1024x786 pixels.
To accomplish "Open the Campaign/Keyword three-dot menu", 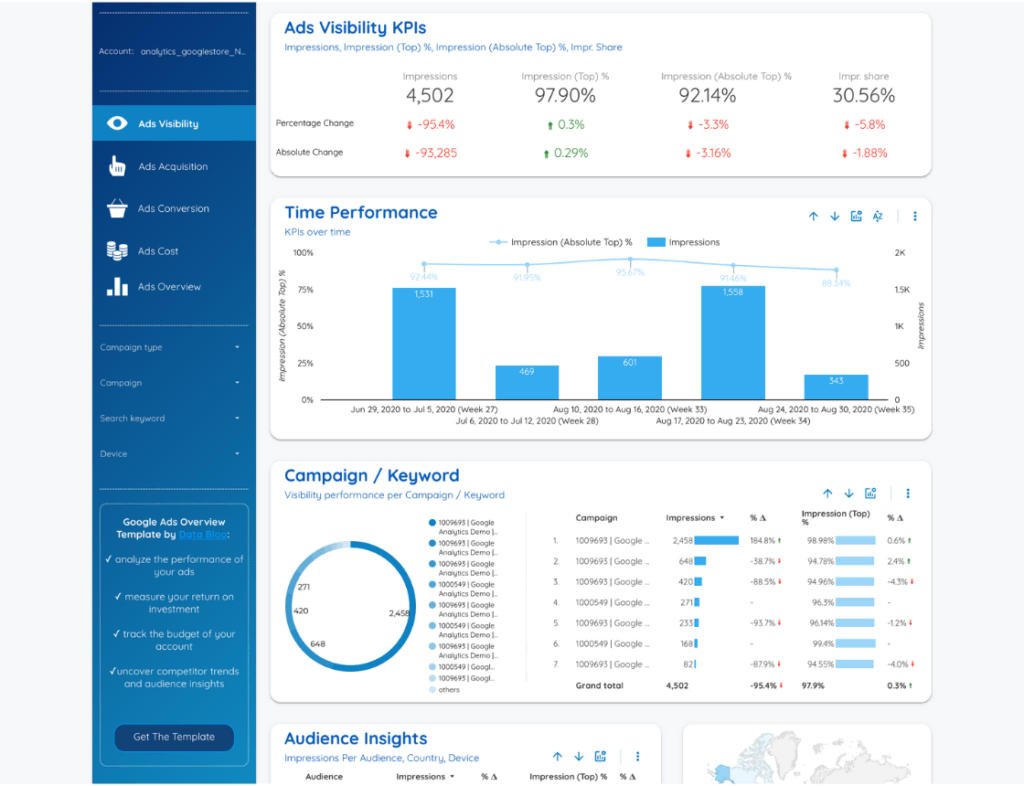I will click(x=907, y=493).
